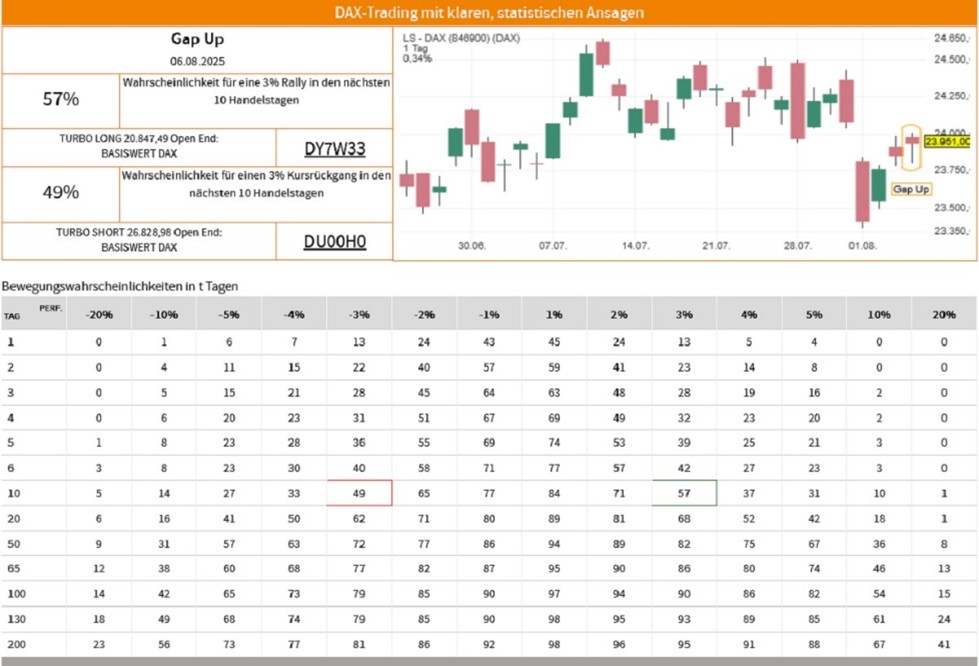This screenshot has height=666, width=979.
Task: Select the -10% column header
Action: [164, 315]
